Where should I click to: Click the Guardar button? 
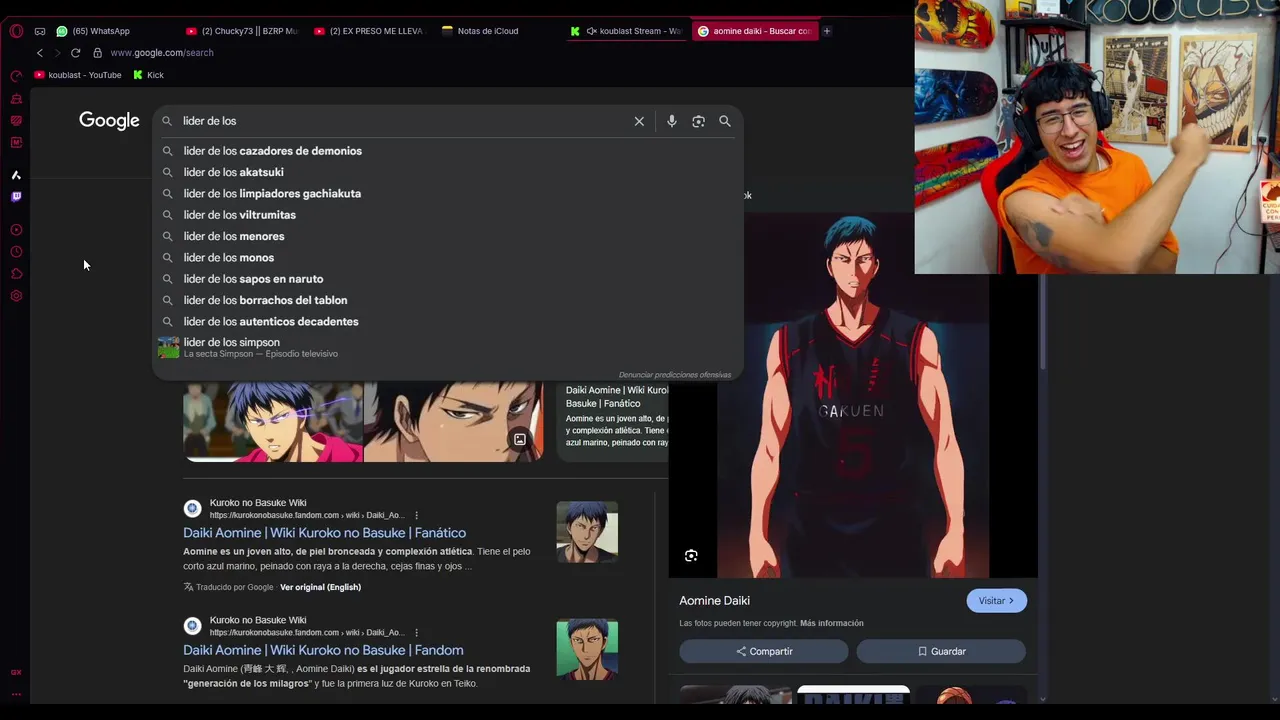941,651
